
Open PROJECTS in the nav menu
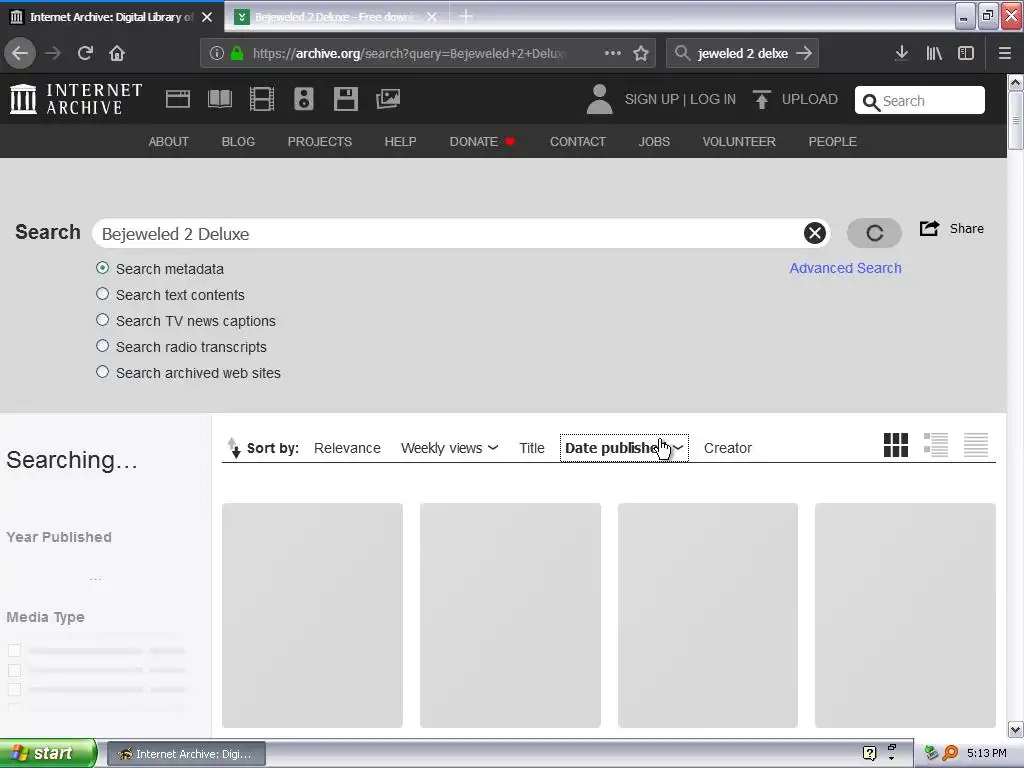pyautogui.click(x=320, y=142)
